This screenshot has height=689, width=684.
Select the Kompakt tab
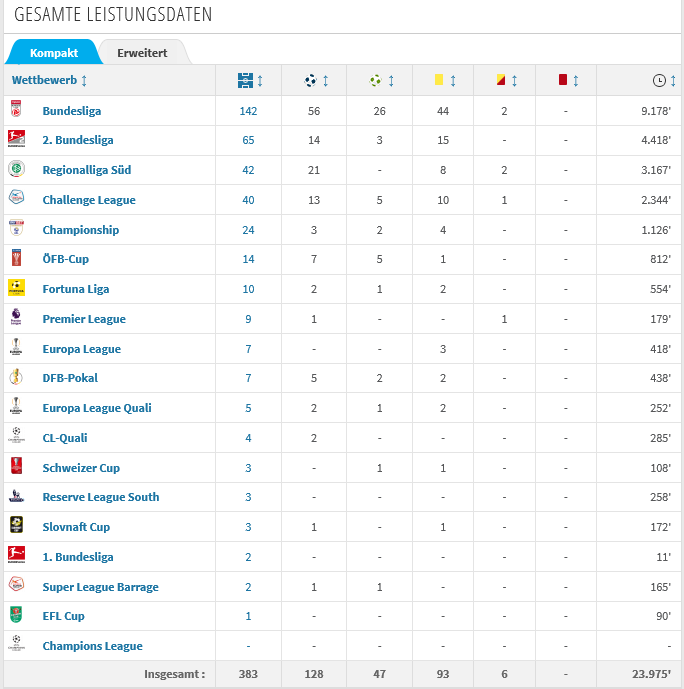click(x=54, y=53)
